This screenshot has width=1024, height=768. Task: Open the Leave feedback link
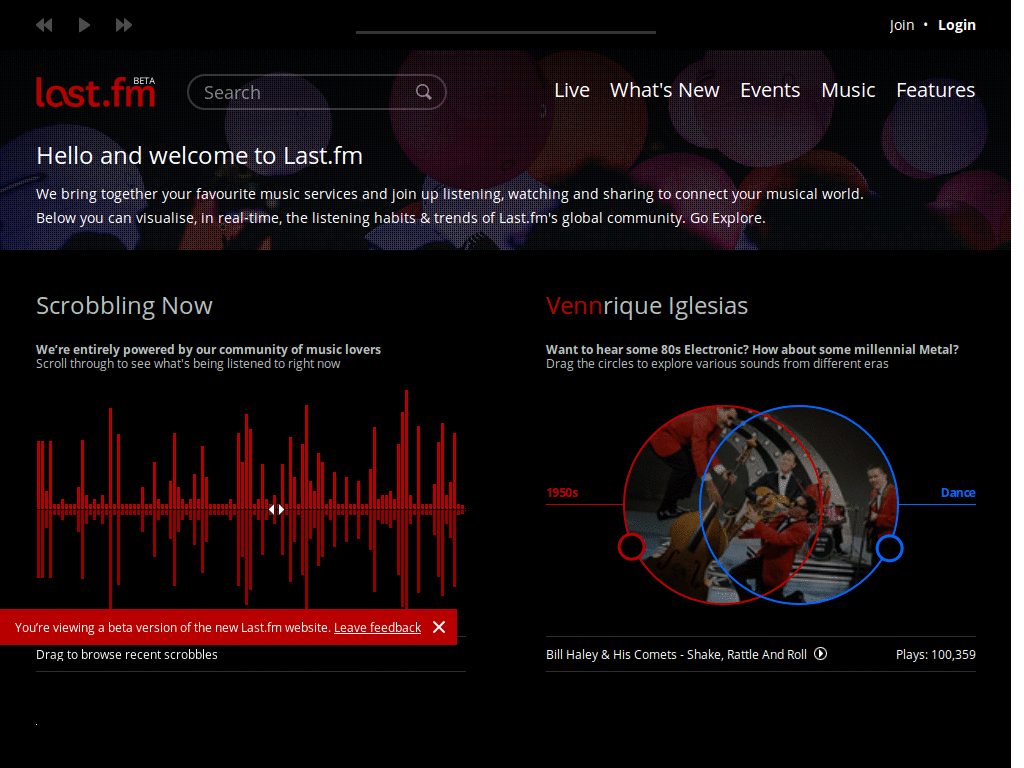(x=377, y=627)
